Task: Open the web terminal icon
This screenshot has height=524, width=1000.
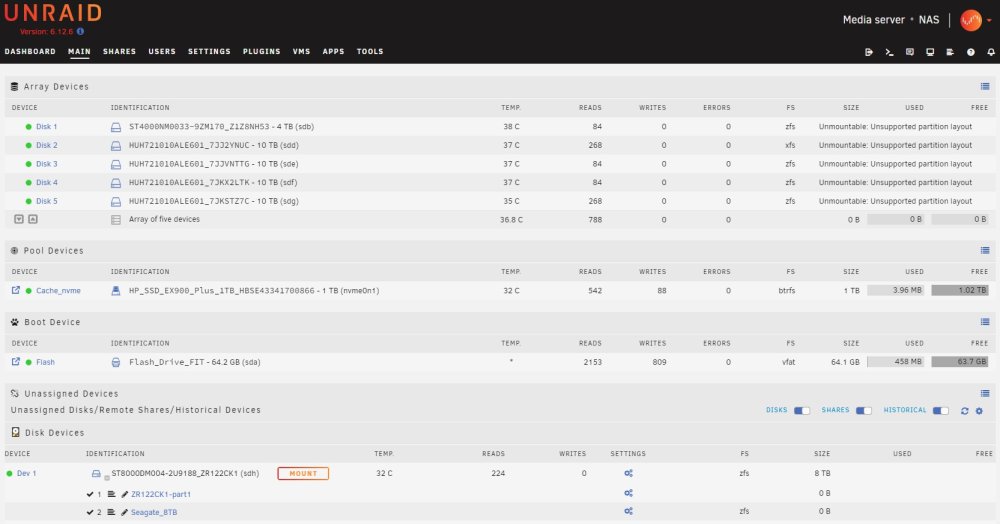Action: tap(889, 52)
